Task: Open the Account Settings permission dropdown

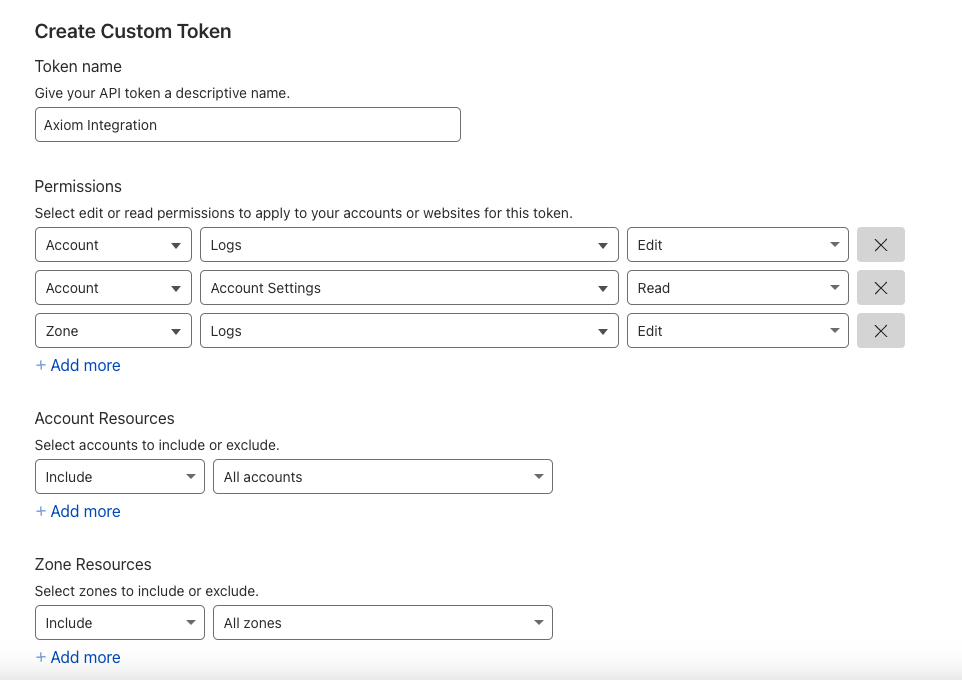Action: 409,288
